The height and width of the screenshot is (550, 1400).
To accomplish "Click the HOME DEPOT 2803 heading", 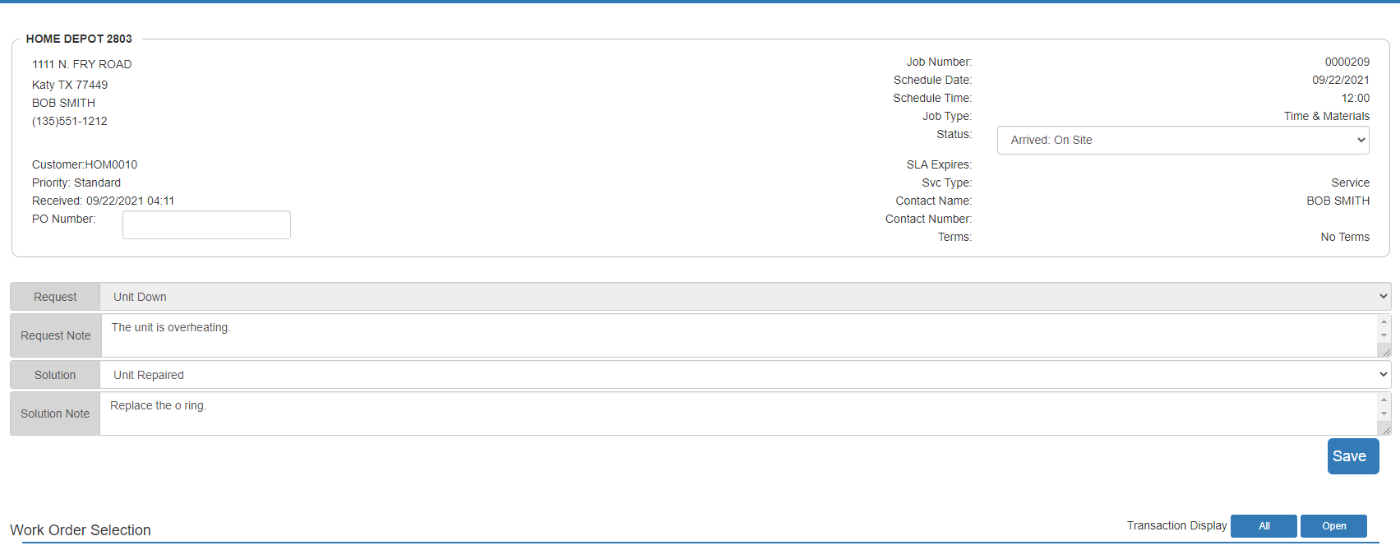I will pyautogui.click(x=79, y=39).
